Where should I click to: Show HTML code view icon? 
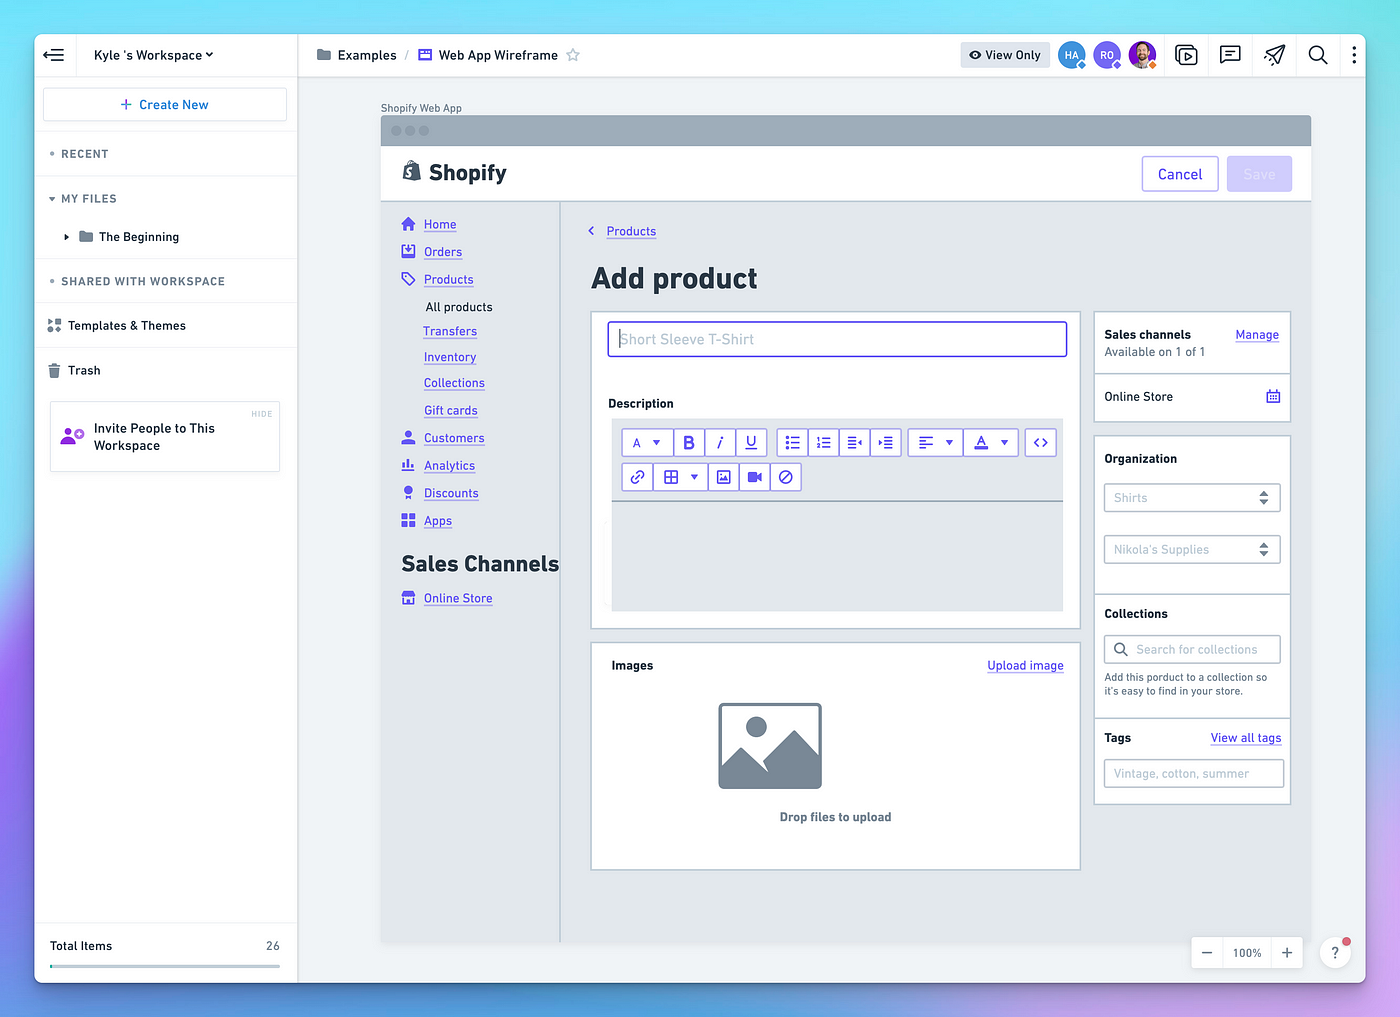click(1041, 443)
